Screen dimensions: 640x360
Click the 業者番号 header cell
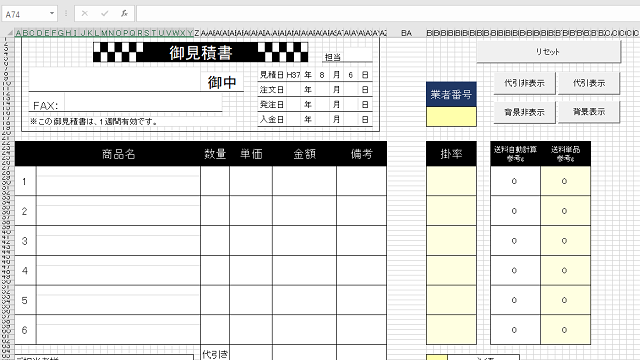451,94
